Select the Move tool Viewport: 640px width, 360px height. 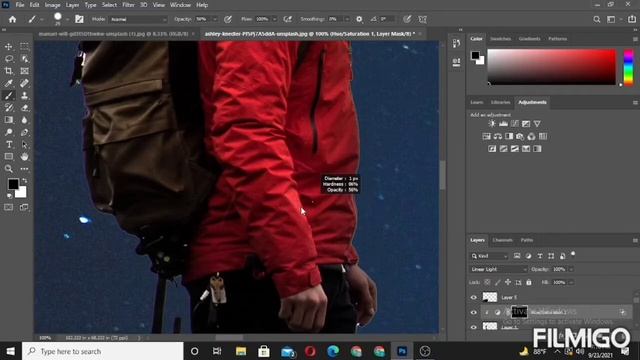9,47
